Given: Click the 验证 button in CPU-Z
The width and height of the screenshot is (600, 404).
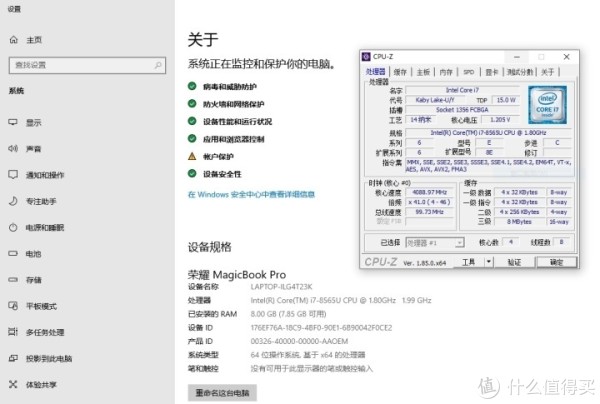Looking at the screenshot, I should point(514,262).
